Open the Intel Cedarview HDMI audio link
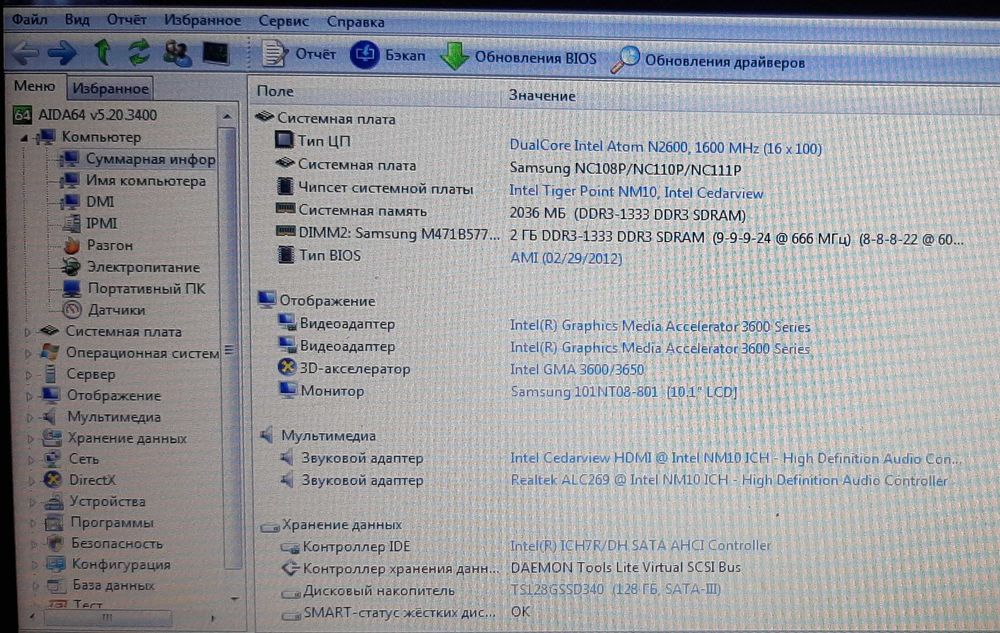Viewport: 1000px width, 633px height. [736, 458]
